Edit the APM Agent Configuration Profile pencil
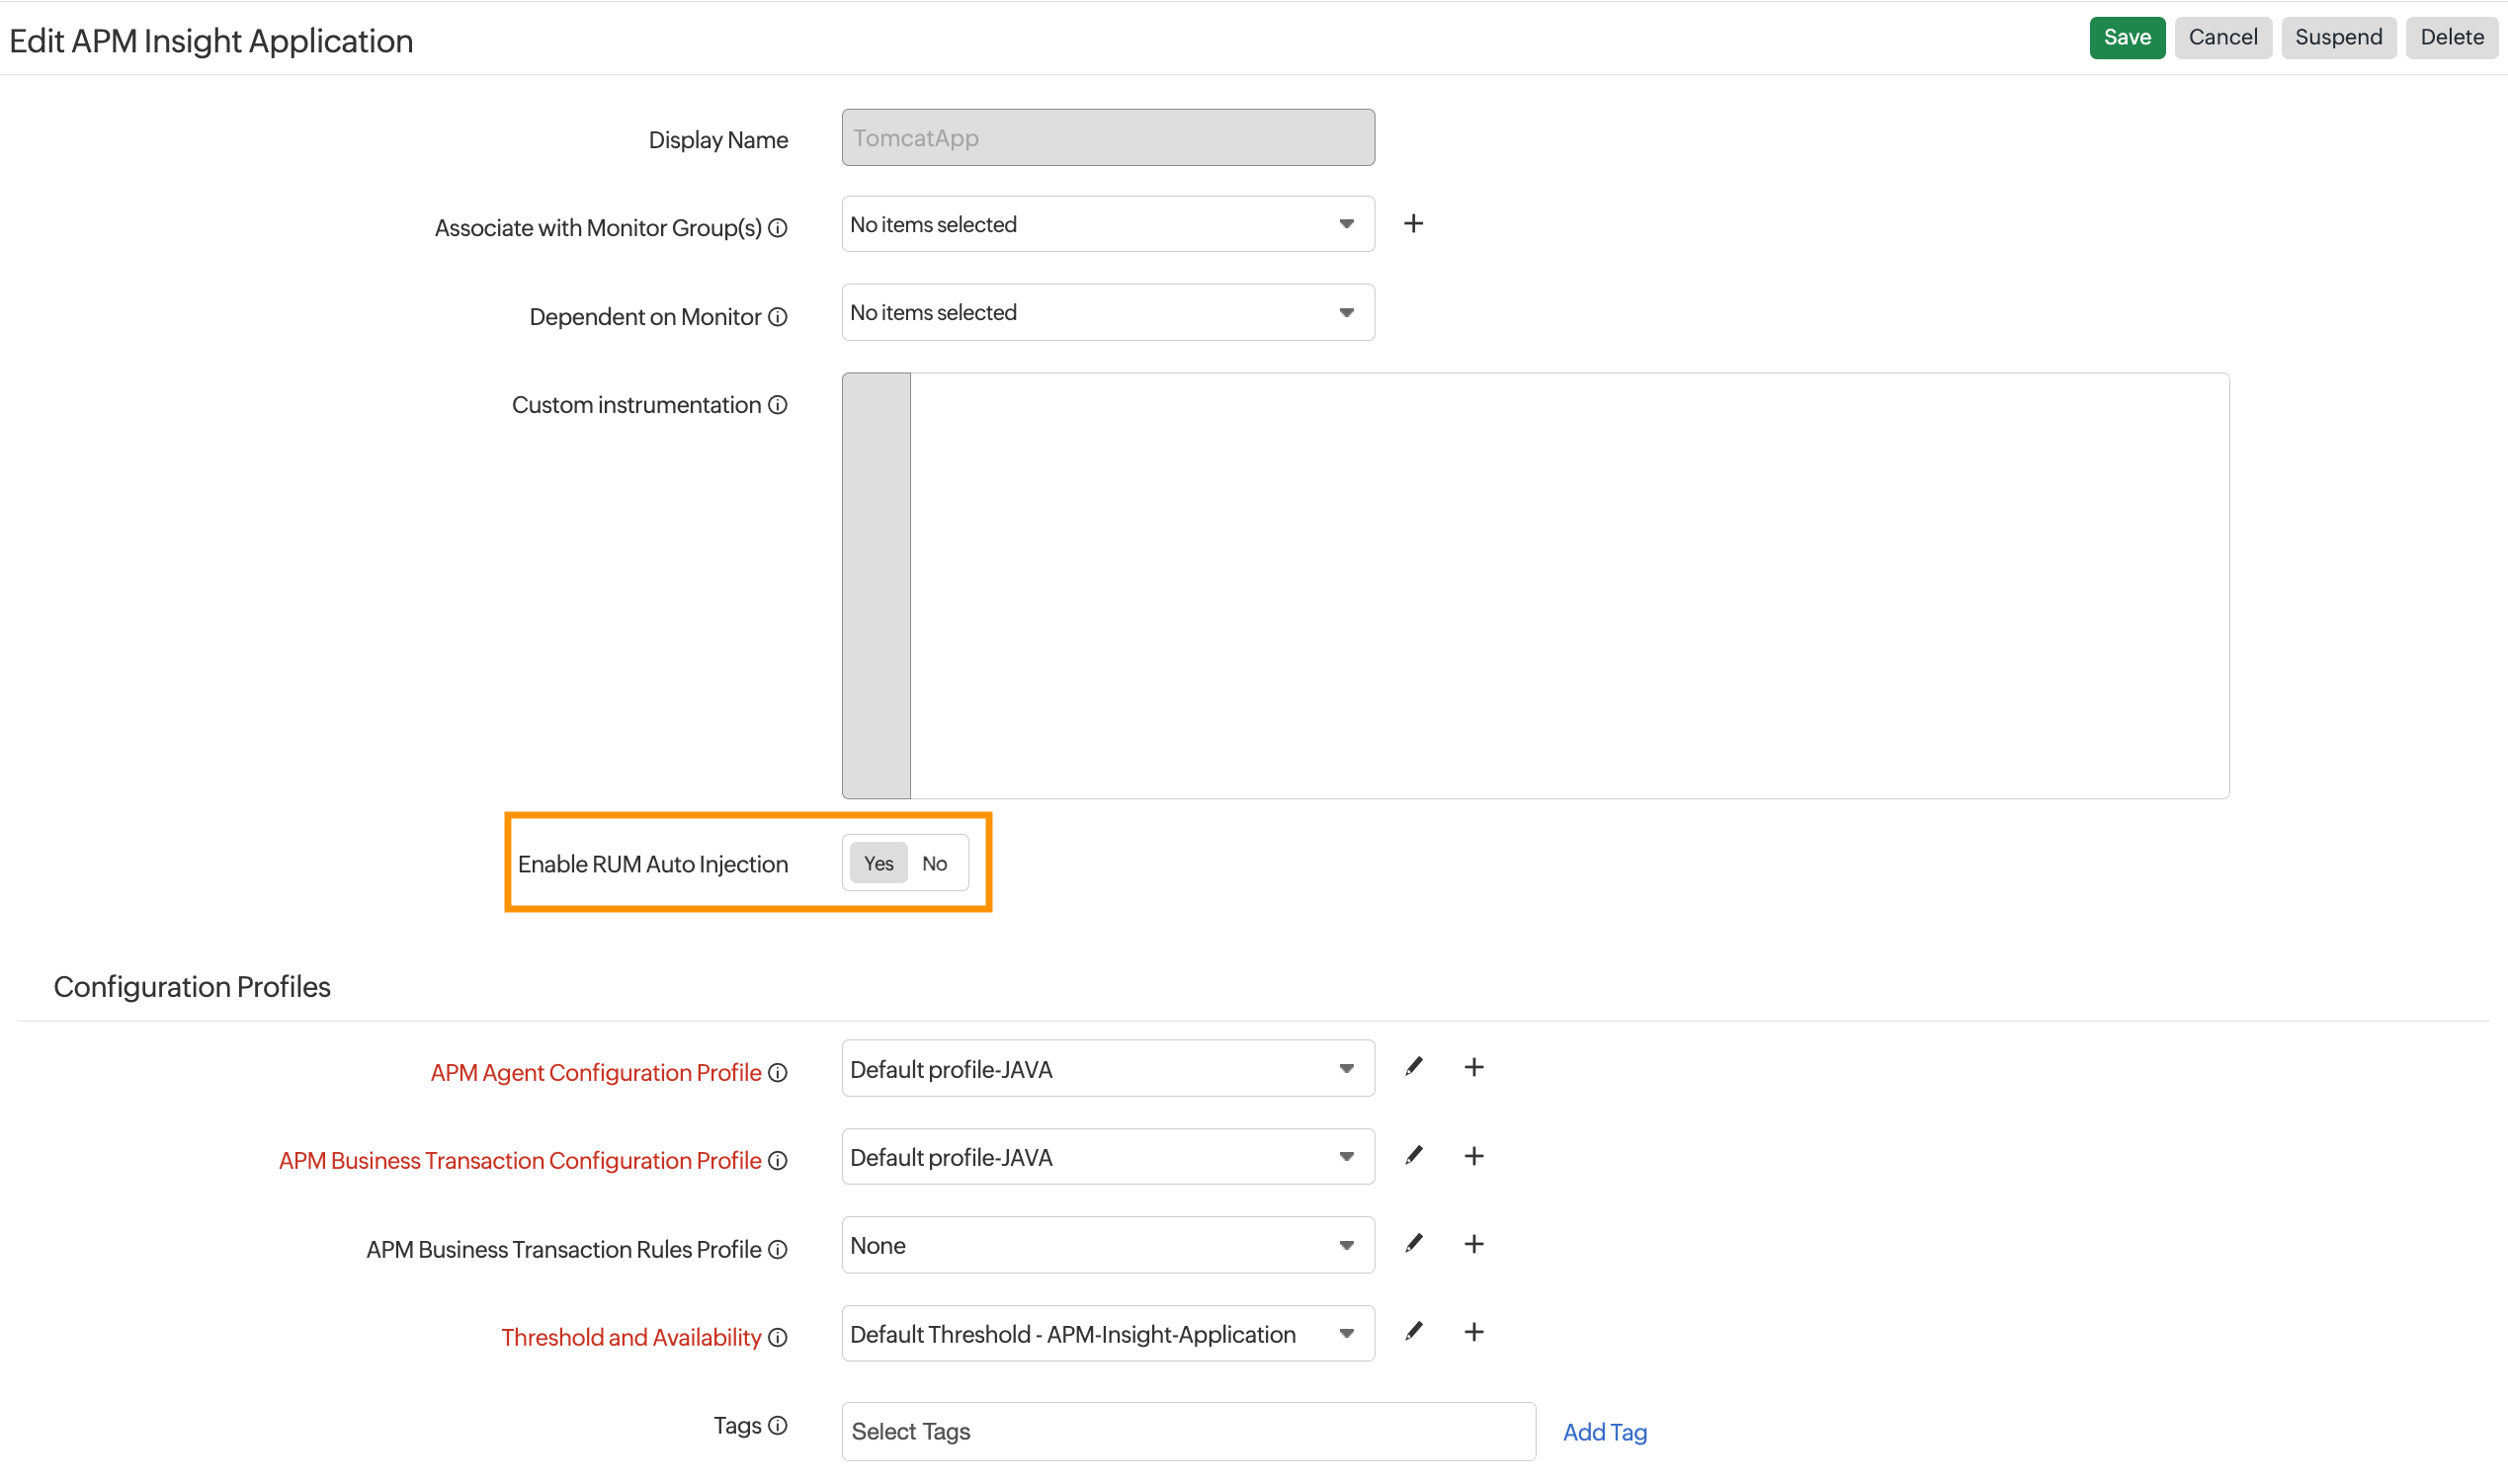 click(x=1413, y=1068)
